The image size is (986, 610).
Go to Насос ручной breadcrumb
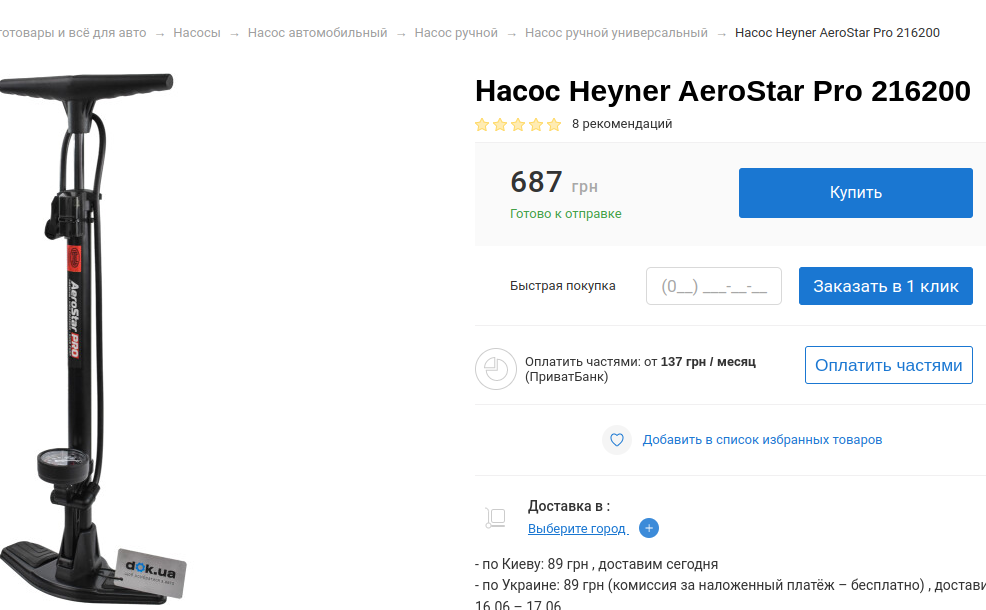456,33
